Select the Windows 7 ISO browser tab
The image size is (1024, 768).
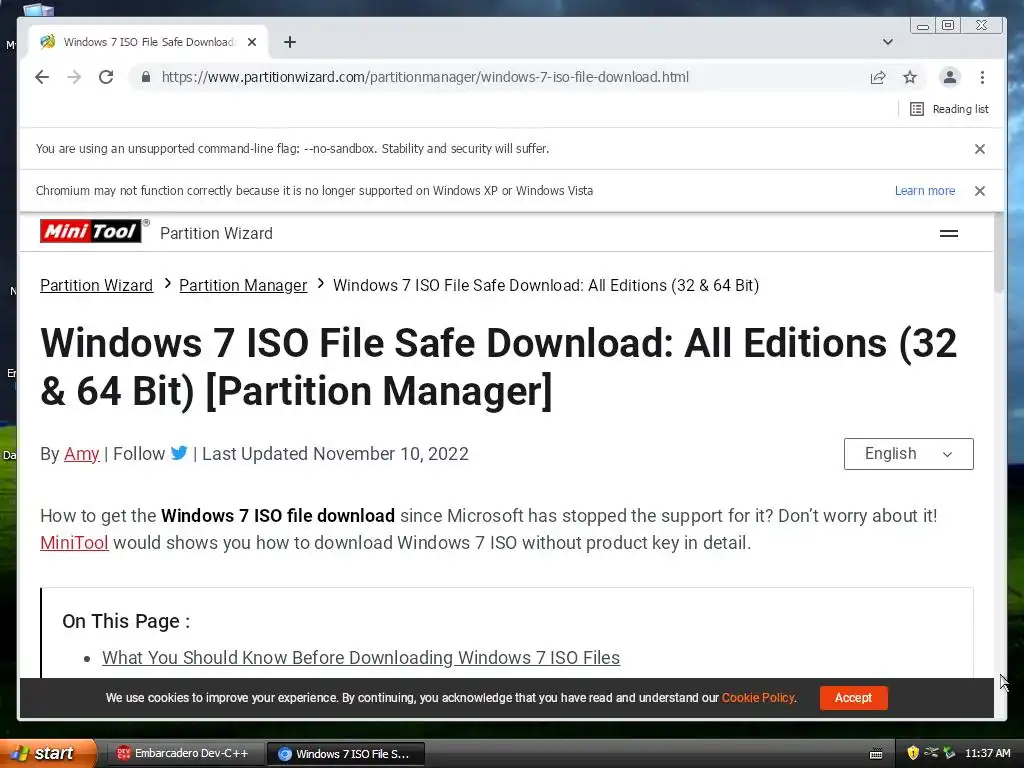pyautogui.click(x=148, y=42)
